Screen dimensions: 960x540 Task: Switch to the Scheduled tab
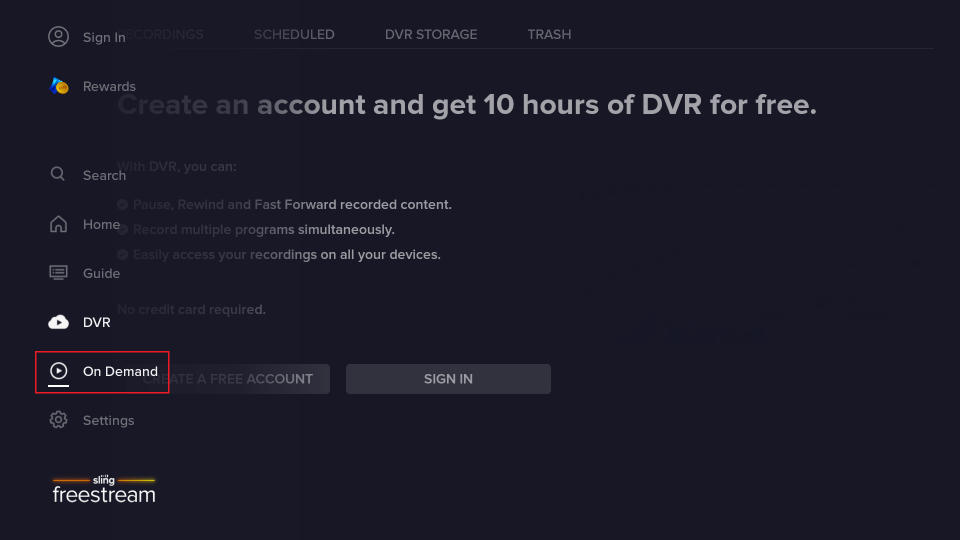(294, 34)
